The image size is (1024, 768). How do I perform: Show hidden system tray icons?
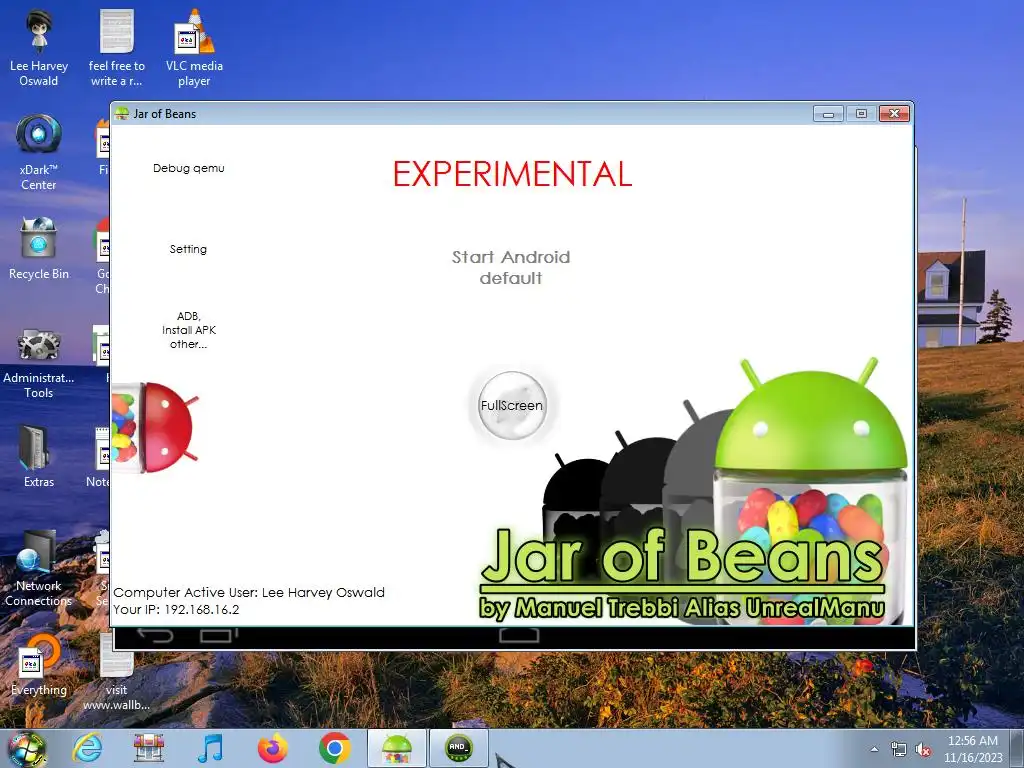pos(874,749)
